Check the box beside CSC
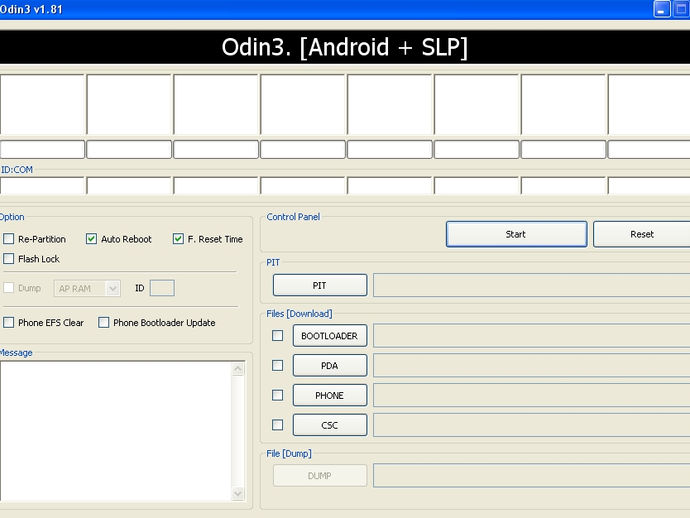The height and width of the screenshot is (518, 690). [278, 425]
